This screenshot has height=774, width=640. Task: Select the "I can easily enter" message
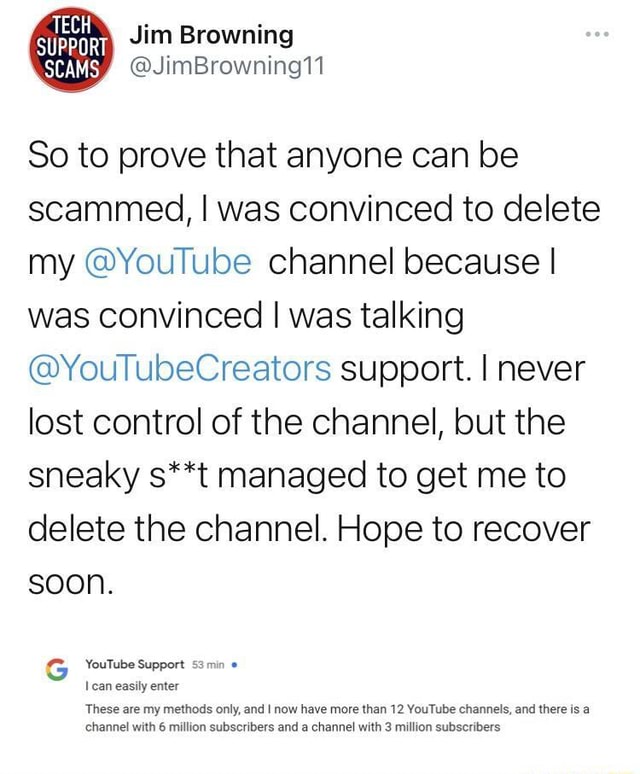pyautogui.click(x=132, y=685)
